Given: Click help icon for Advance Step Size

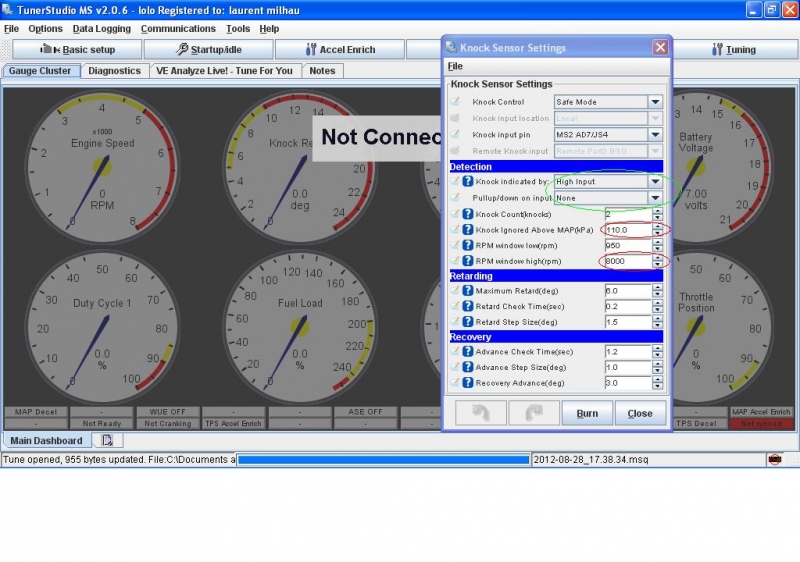Looking at the screenshot, I should tap(467, 367).
